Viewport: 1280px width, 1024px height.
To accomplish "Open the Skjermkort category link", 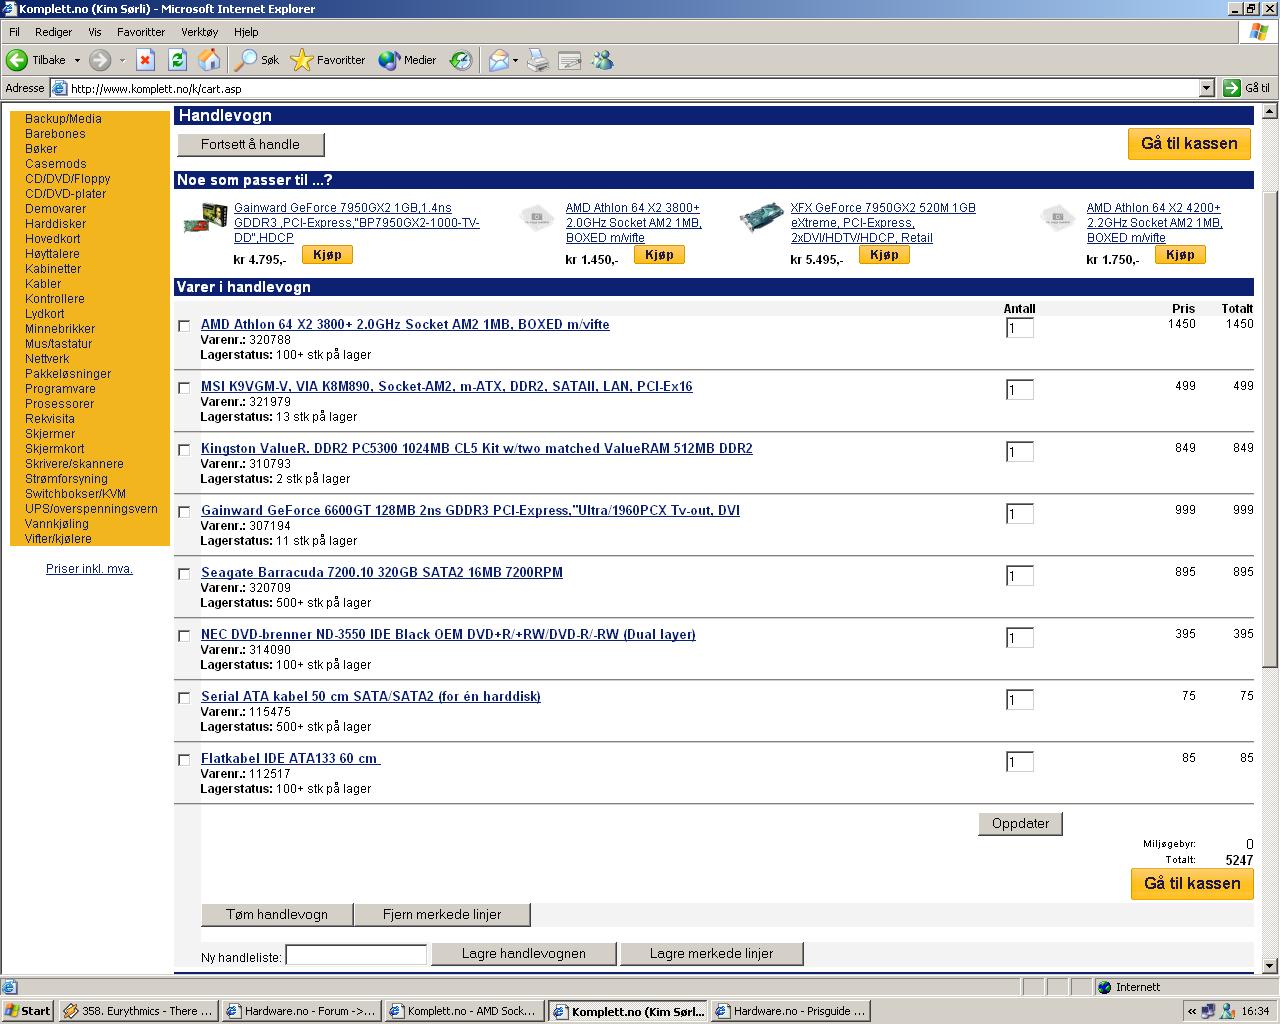I will 54,449.
